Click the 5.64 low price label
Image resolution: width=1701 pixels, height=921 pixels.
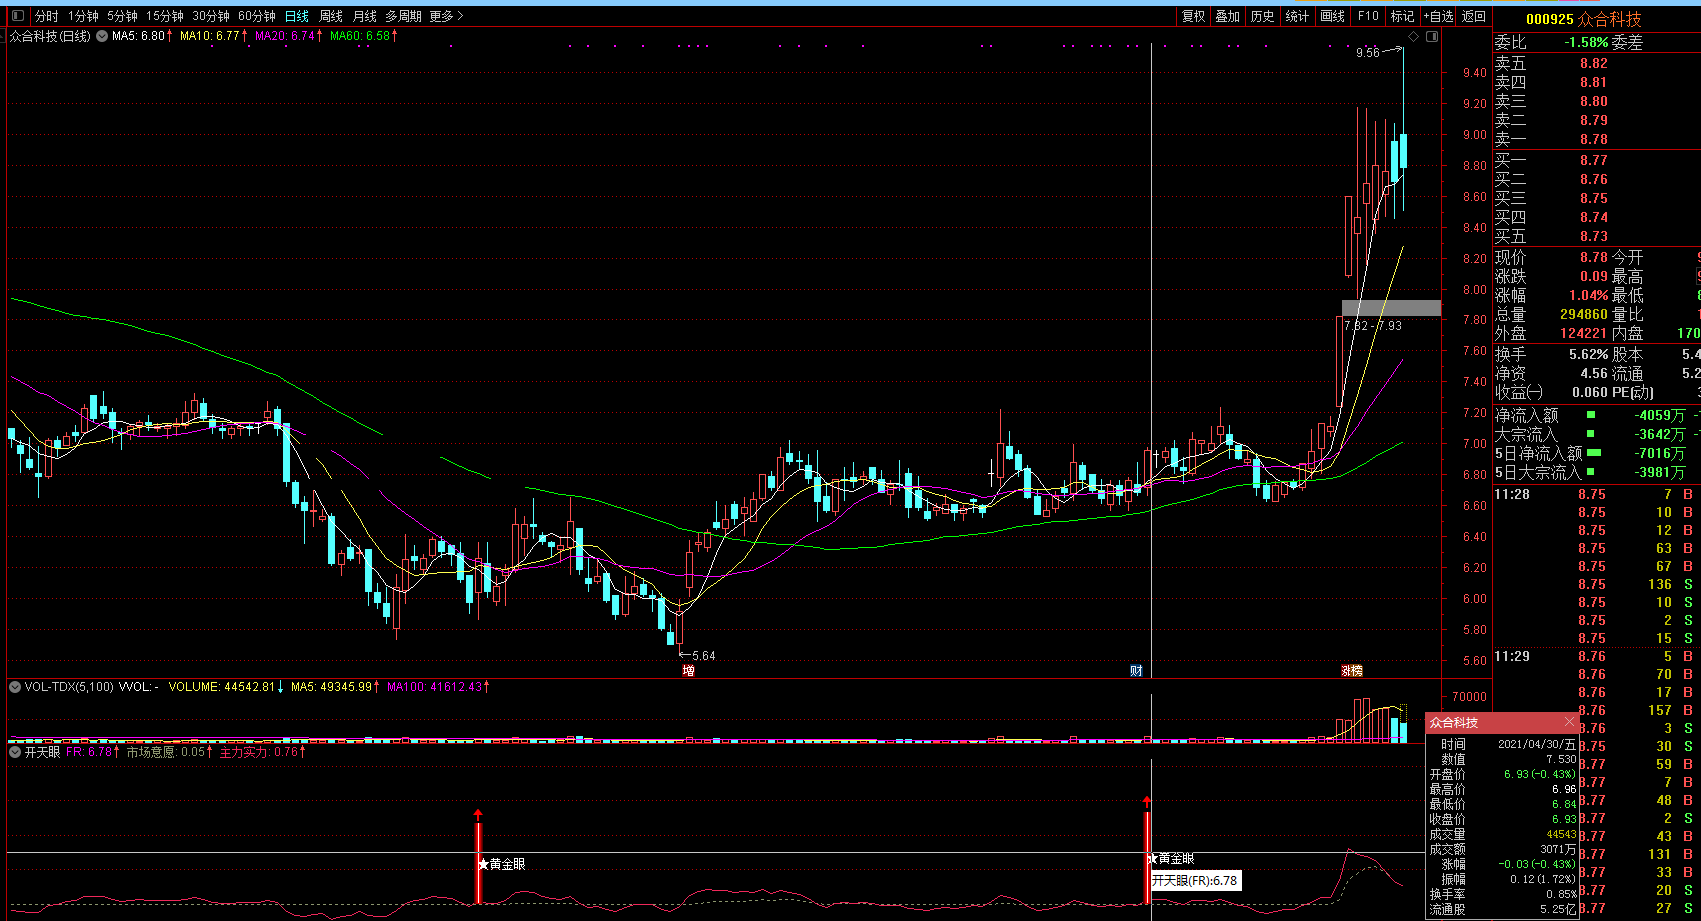click(x=704, y=656)
